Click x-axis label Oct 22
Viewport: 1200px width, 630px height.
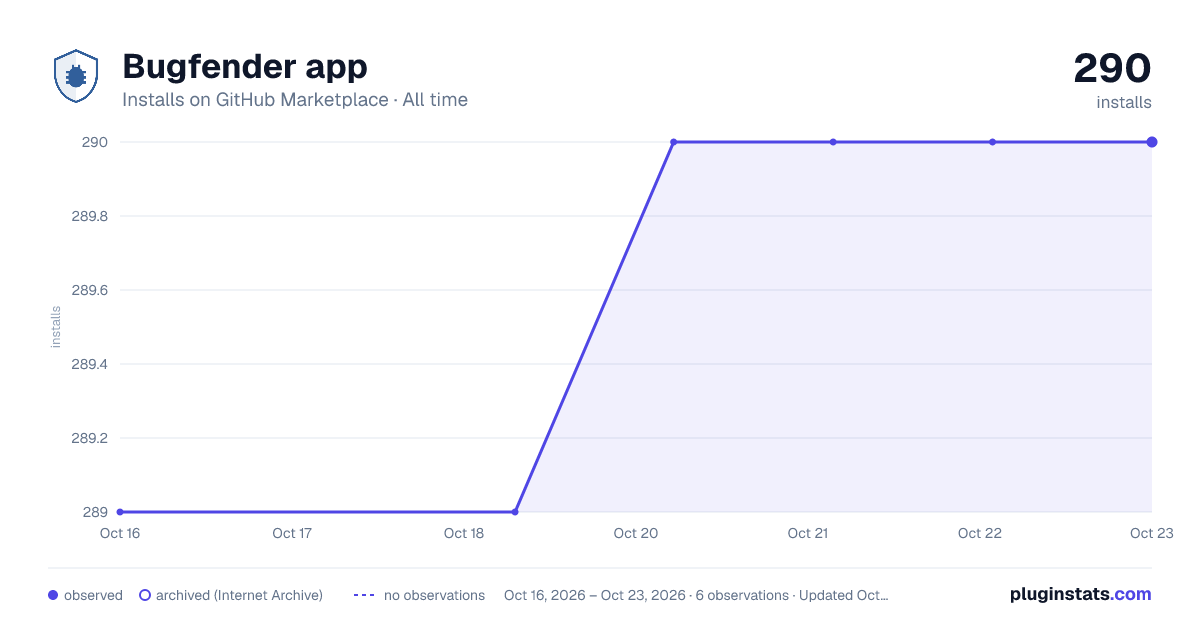click(980, 533)
